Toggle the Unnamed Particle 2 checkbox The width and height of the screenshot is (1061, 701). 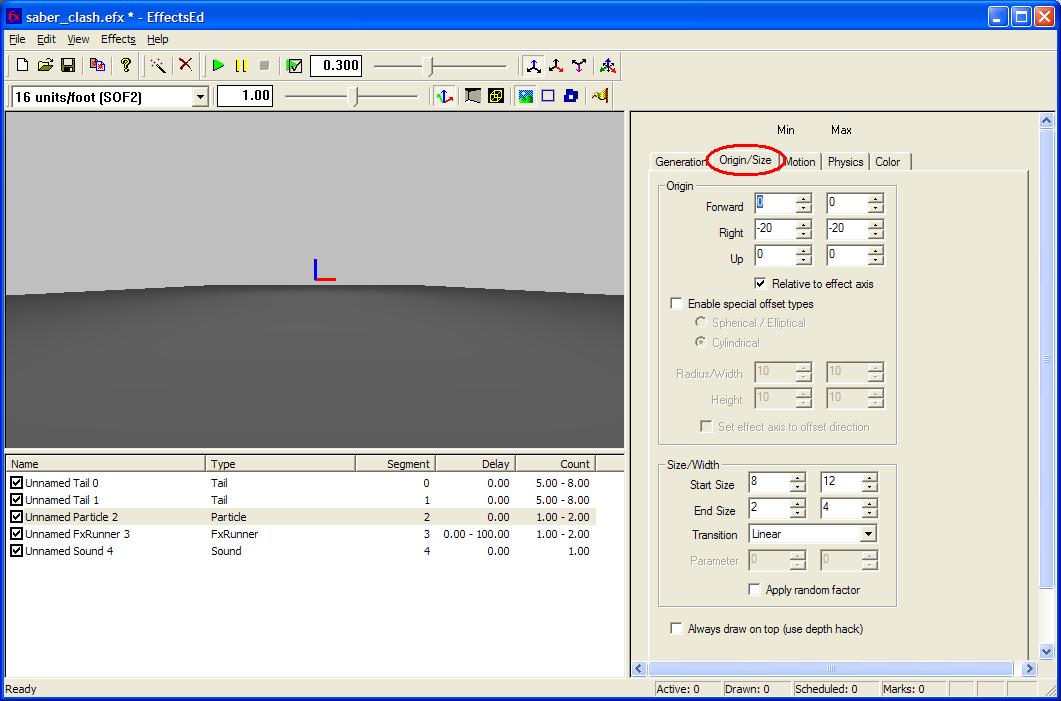[17, 516]
